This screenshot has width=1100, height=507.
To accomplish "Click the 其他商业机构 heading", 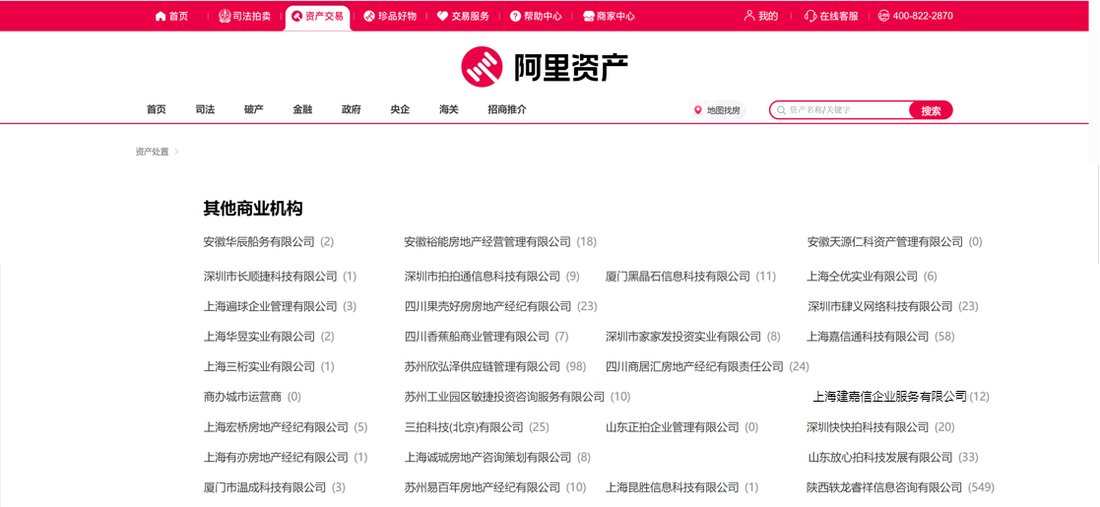I will (253, 208).
